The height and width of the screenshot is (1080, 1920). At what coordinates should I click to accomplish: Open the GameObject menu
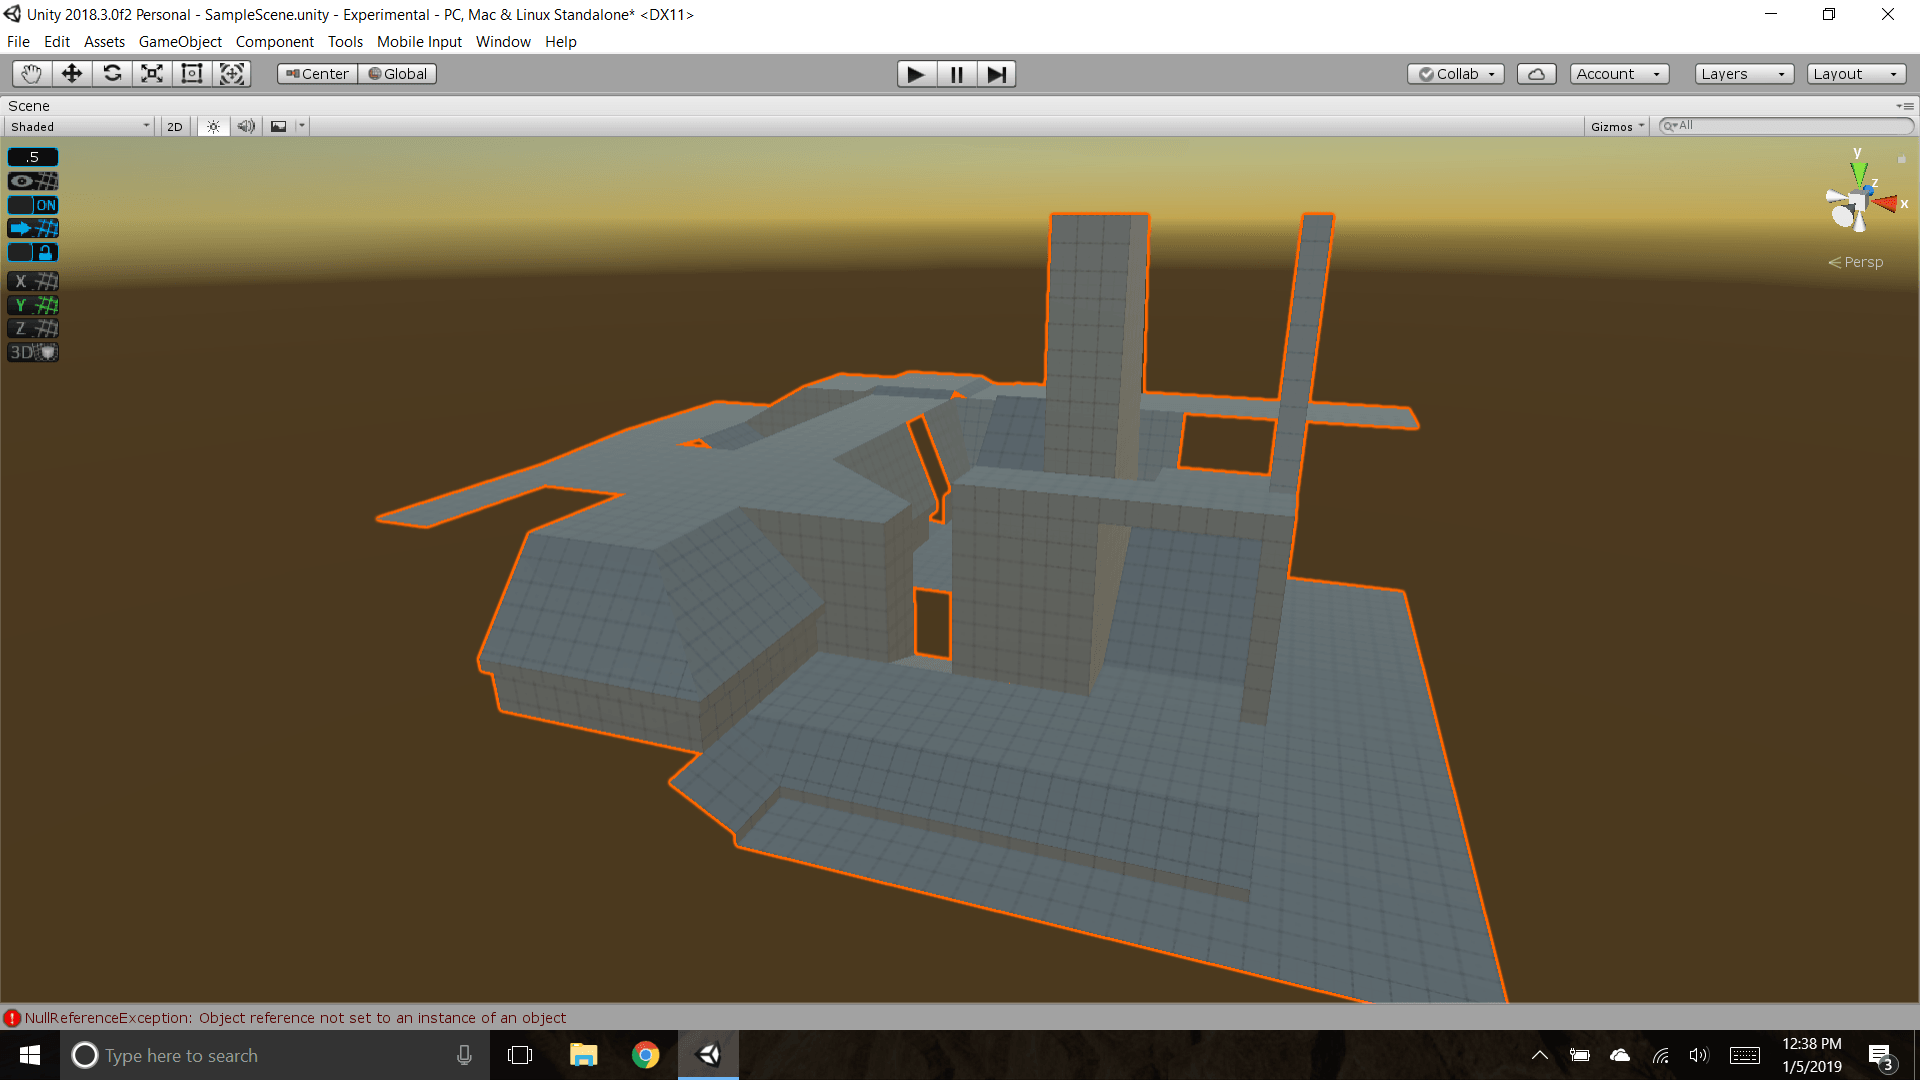point(180,42)
